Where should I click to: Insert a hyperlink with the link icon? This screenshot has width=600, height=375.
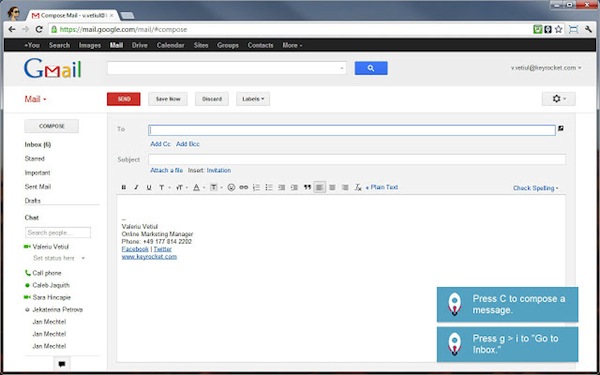tap(244, 188)
